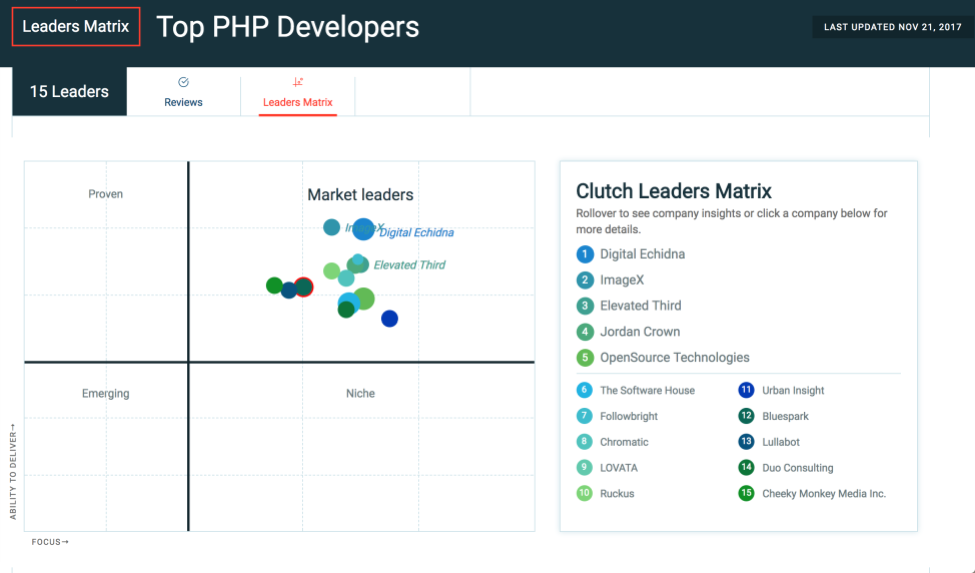975x573 pixels.
Task: Click the number 14 badge for Duo Consulting
Action: 746,467
